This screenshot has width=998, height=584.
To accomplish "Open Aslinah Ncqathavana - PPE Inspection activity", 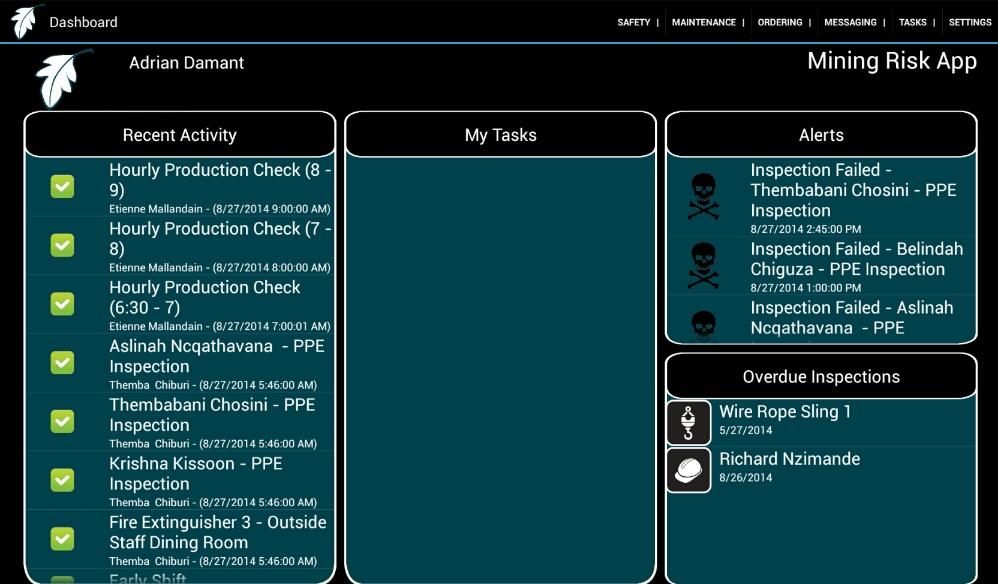I will coord(179,363).
